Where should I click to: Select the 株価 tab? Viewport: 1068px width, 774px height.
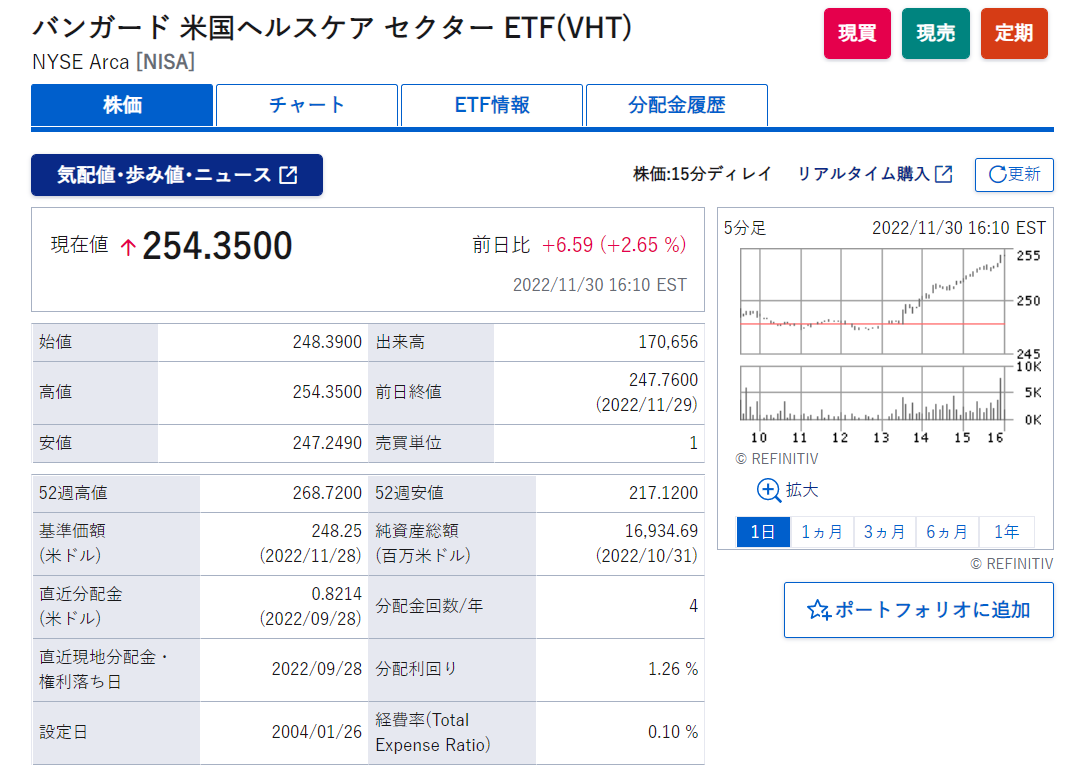(122, 105)
